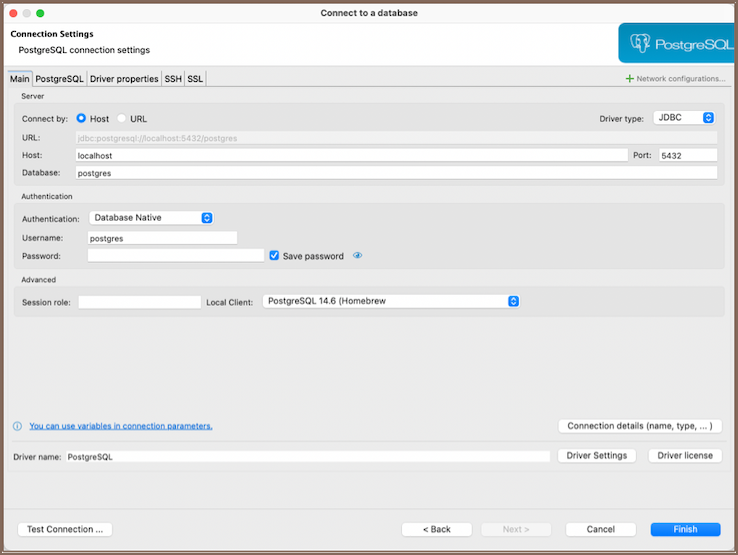The width and height of the screenshot is (738, 555).
Task: Select the Host radio button
Action: pyautogui.click(x=81, y=118)
